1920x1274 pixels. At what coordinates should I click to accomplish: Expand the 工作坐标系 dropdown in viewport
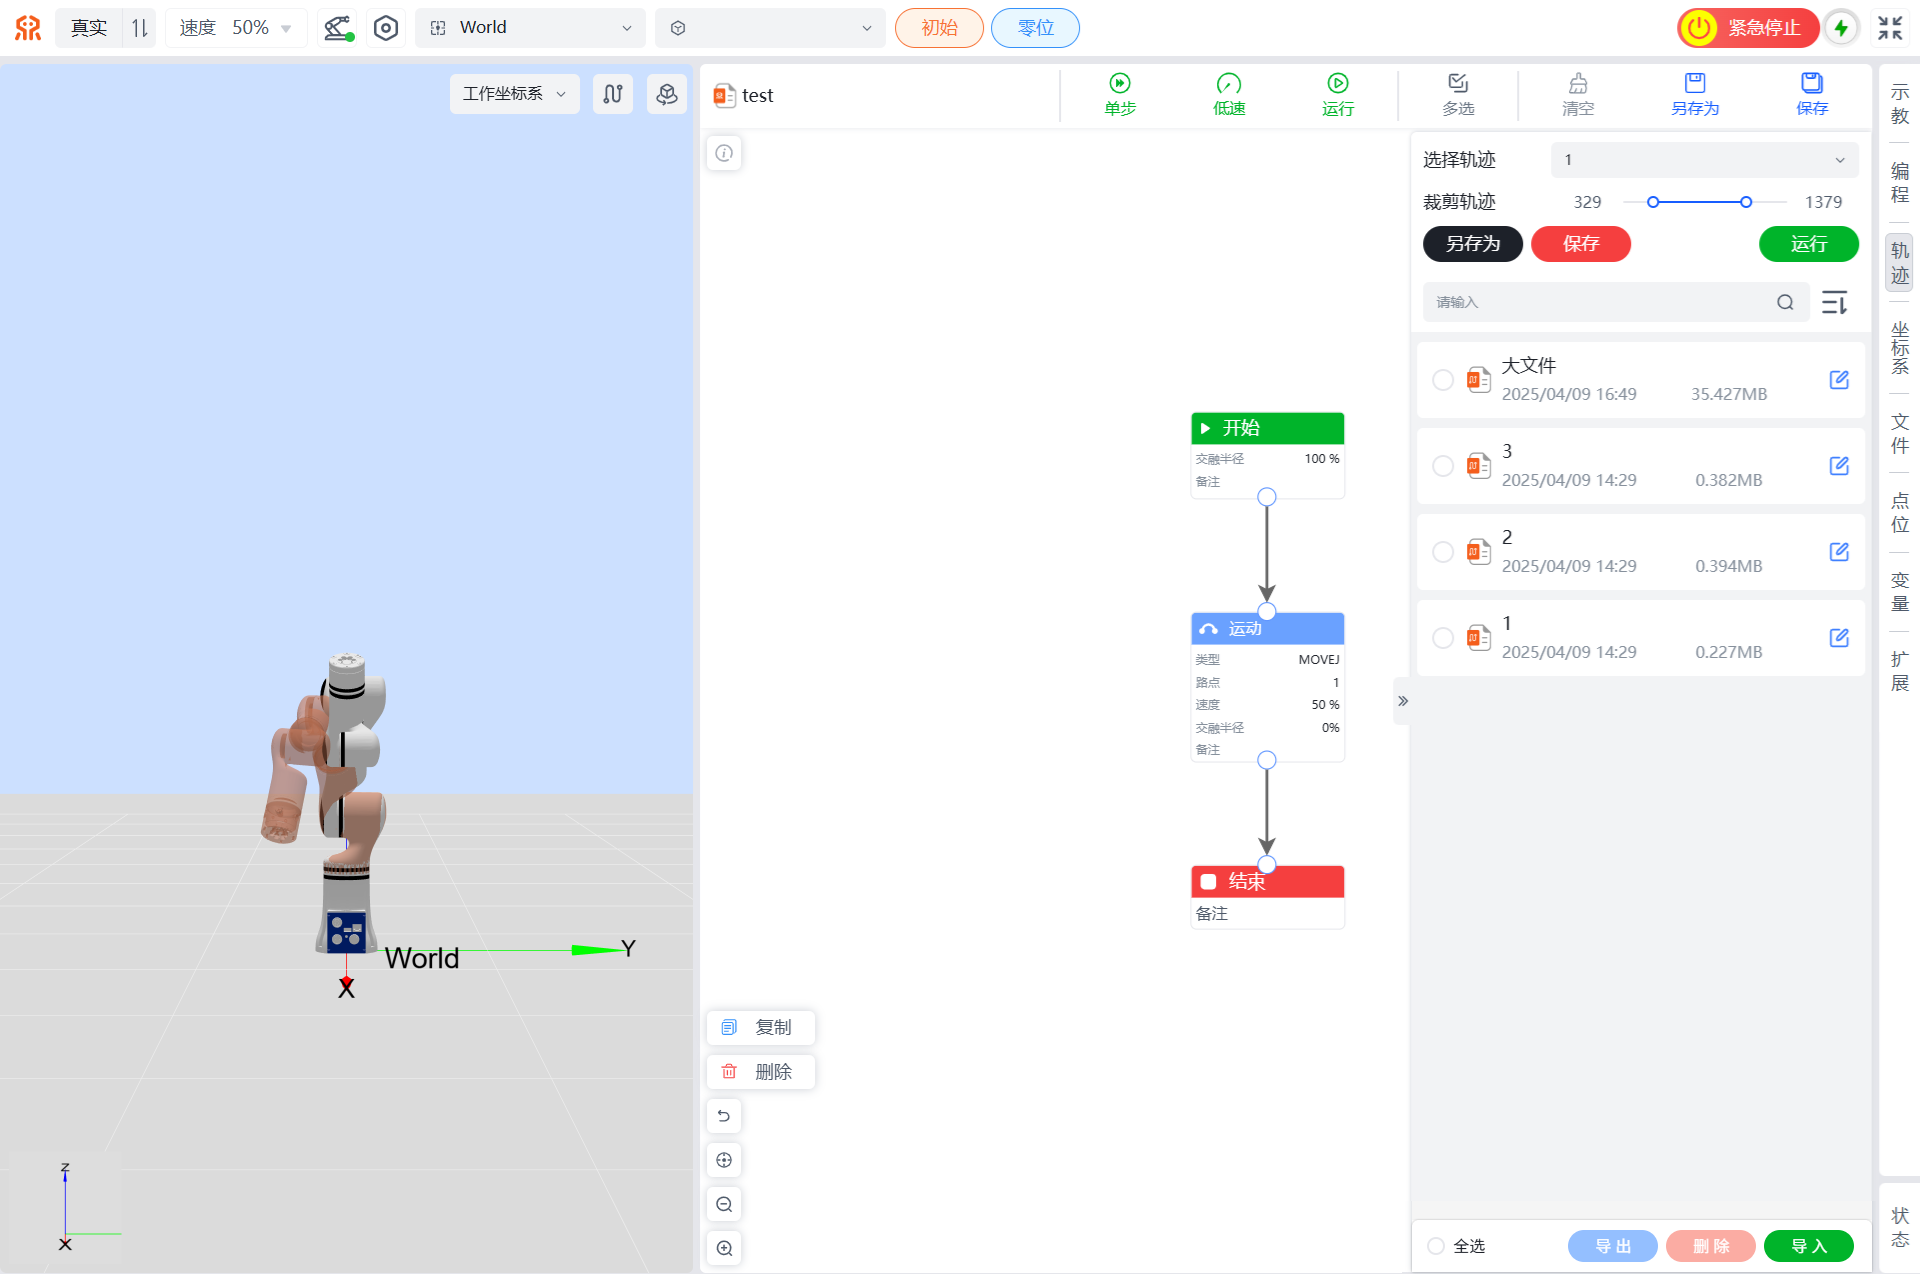point(514,94)
